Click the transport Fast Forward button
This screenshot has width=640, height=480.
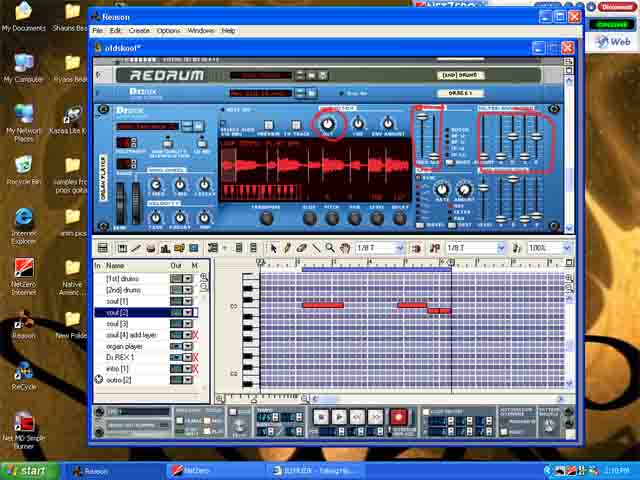point(376,417)
